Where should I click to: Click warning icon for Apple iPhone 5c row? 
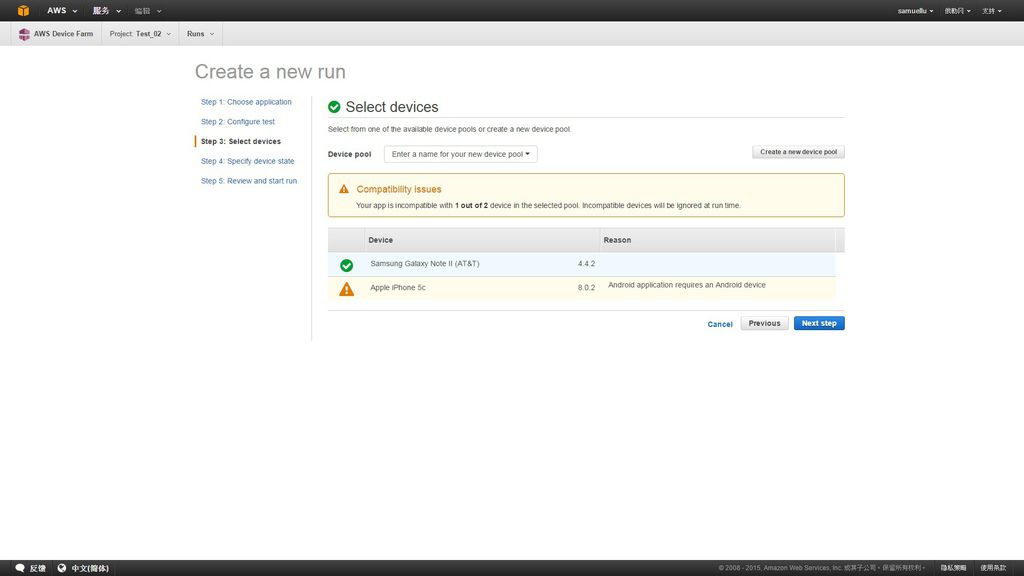tap(347, 289)
